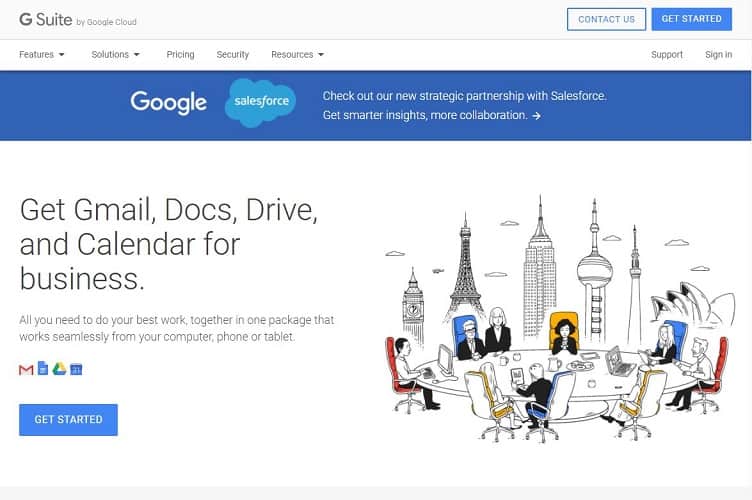The image size is (752, 500).
Task: Click the 'All you need to do' paragraph
Action: click(x=176, y=328)
